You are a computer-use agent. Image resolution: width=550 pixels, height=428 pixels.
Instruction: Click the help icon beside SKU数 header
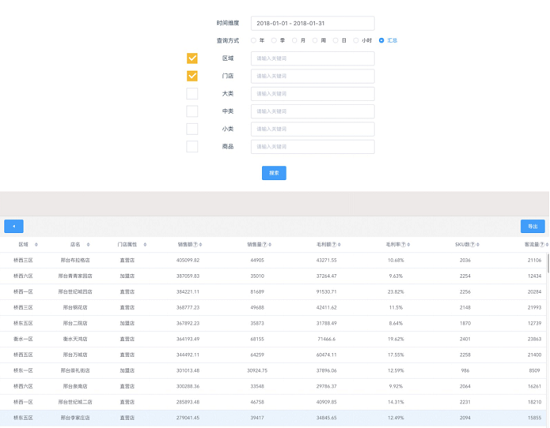(x=473, y=245)
